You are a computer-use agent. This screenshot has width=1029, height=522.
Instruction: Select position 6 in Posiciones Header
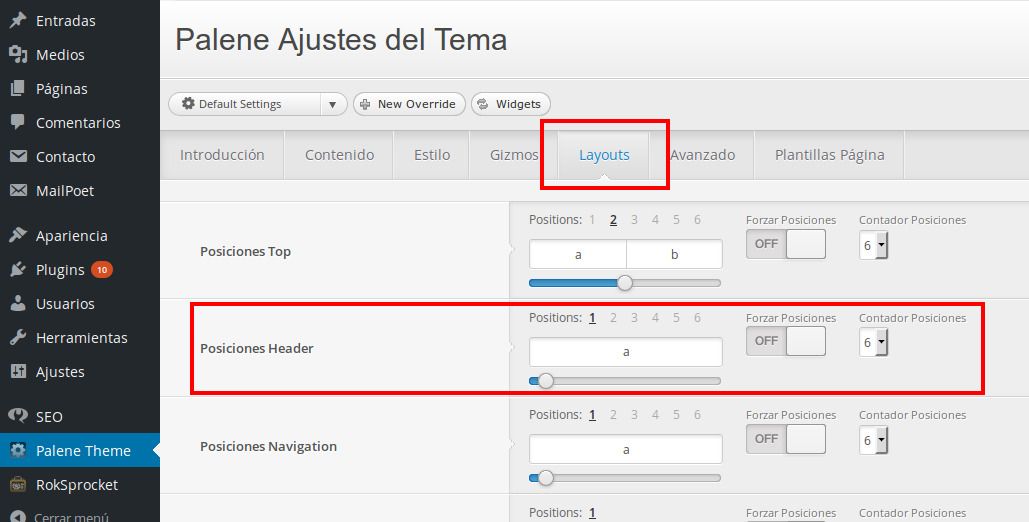697,318
